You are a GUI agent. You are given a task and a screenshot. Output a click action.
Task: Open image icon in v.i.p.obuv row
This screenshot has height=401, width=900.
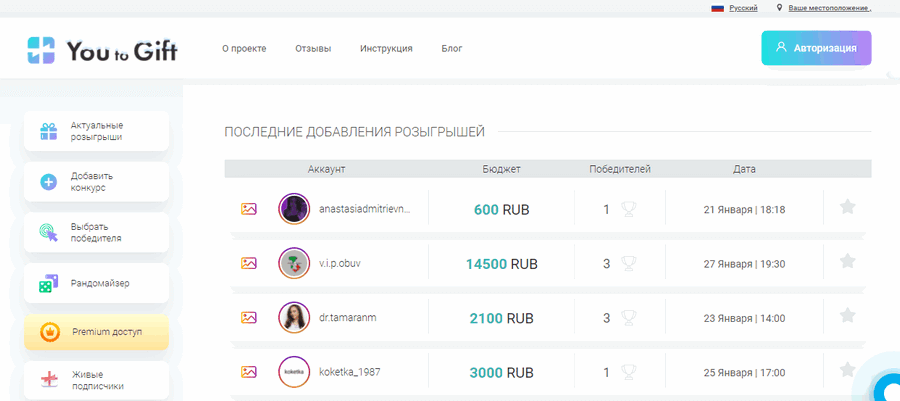click(x=249, y=263)
